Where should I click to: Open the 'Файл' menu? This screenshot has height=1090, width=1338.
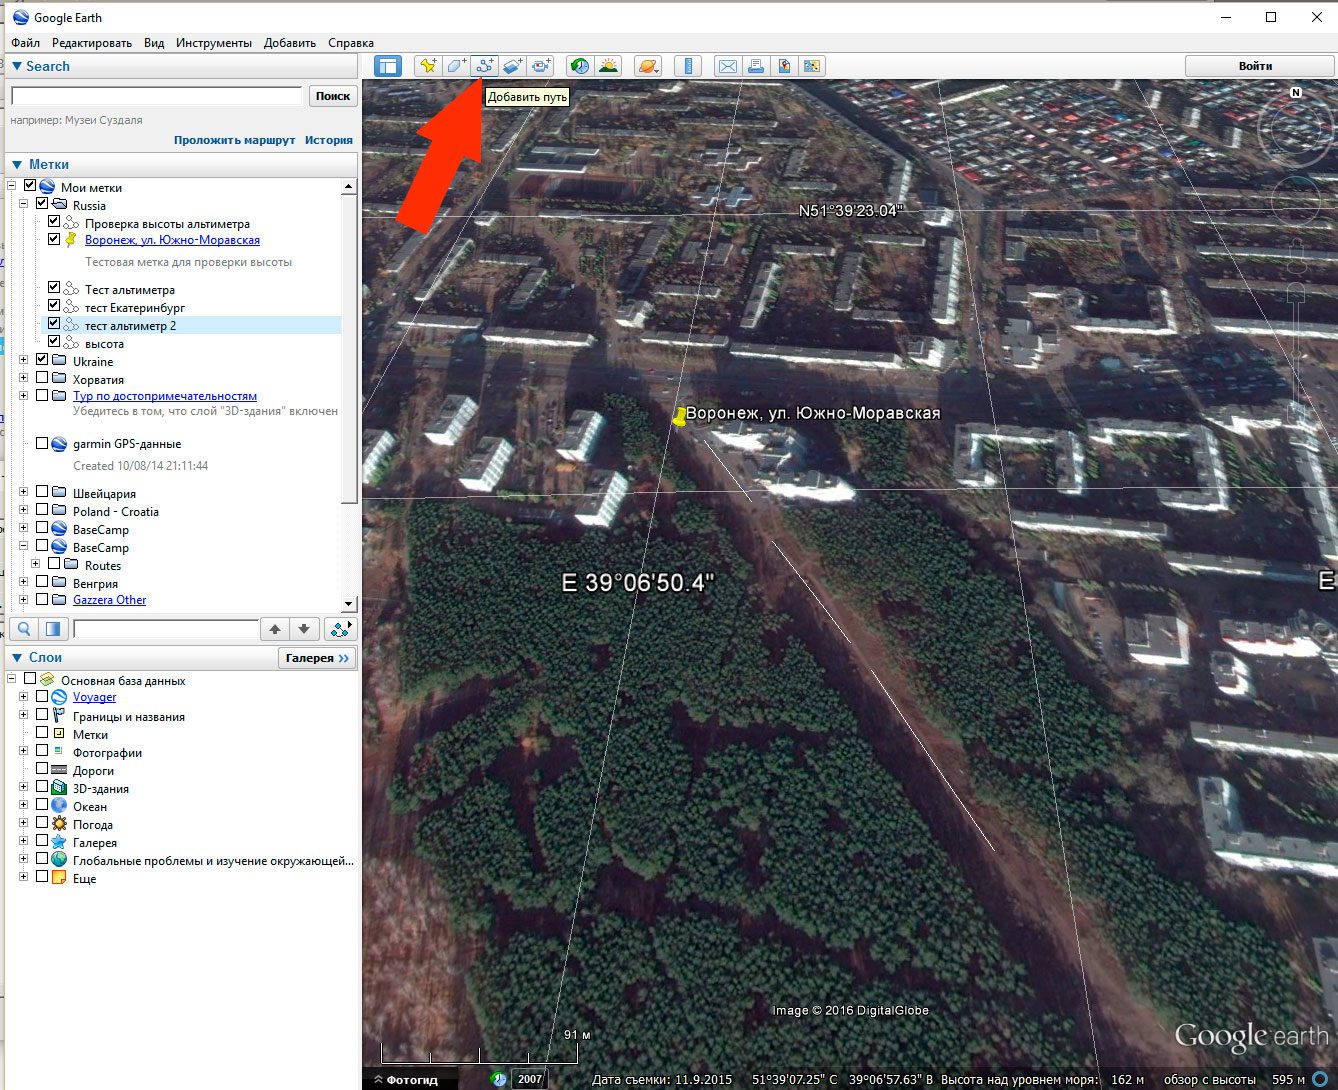(26, 43)
